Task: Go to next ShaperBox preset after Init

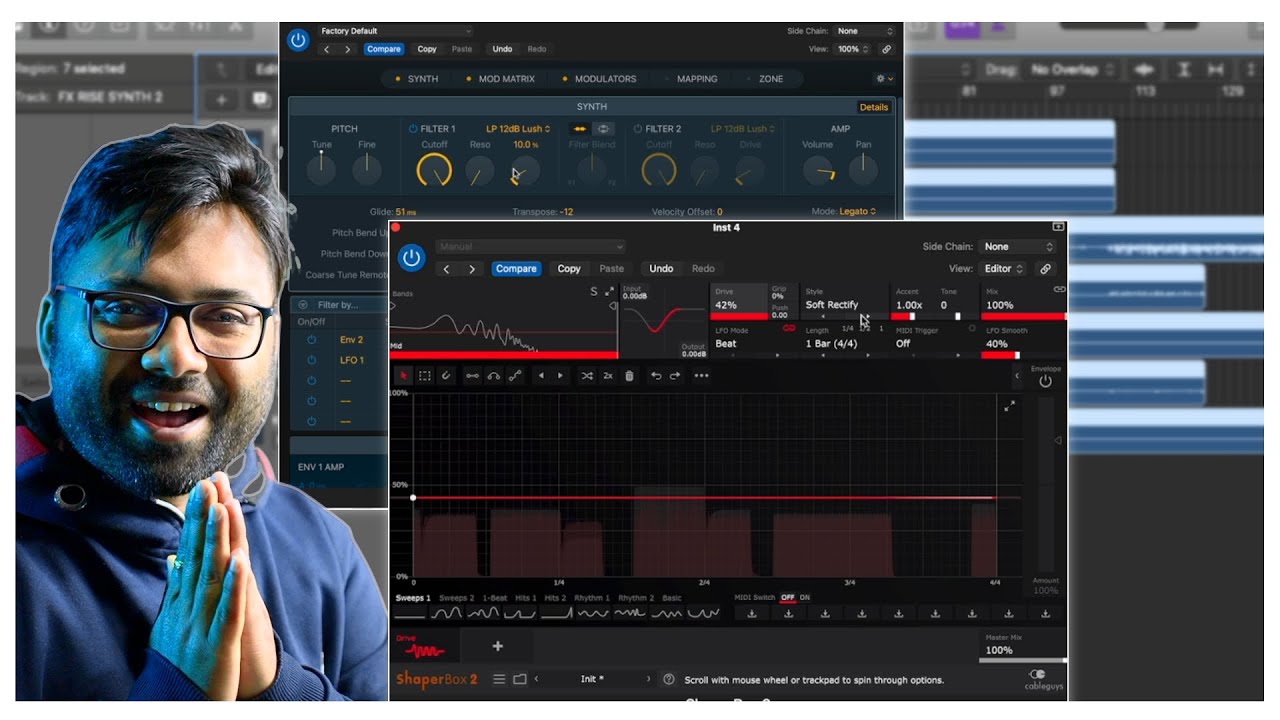Action: (x=648, y=679)
